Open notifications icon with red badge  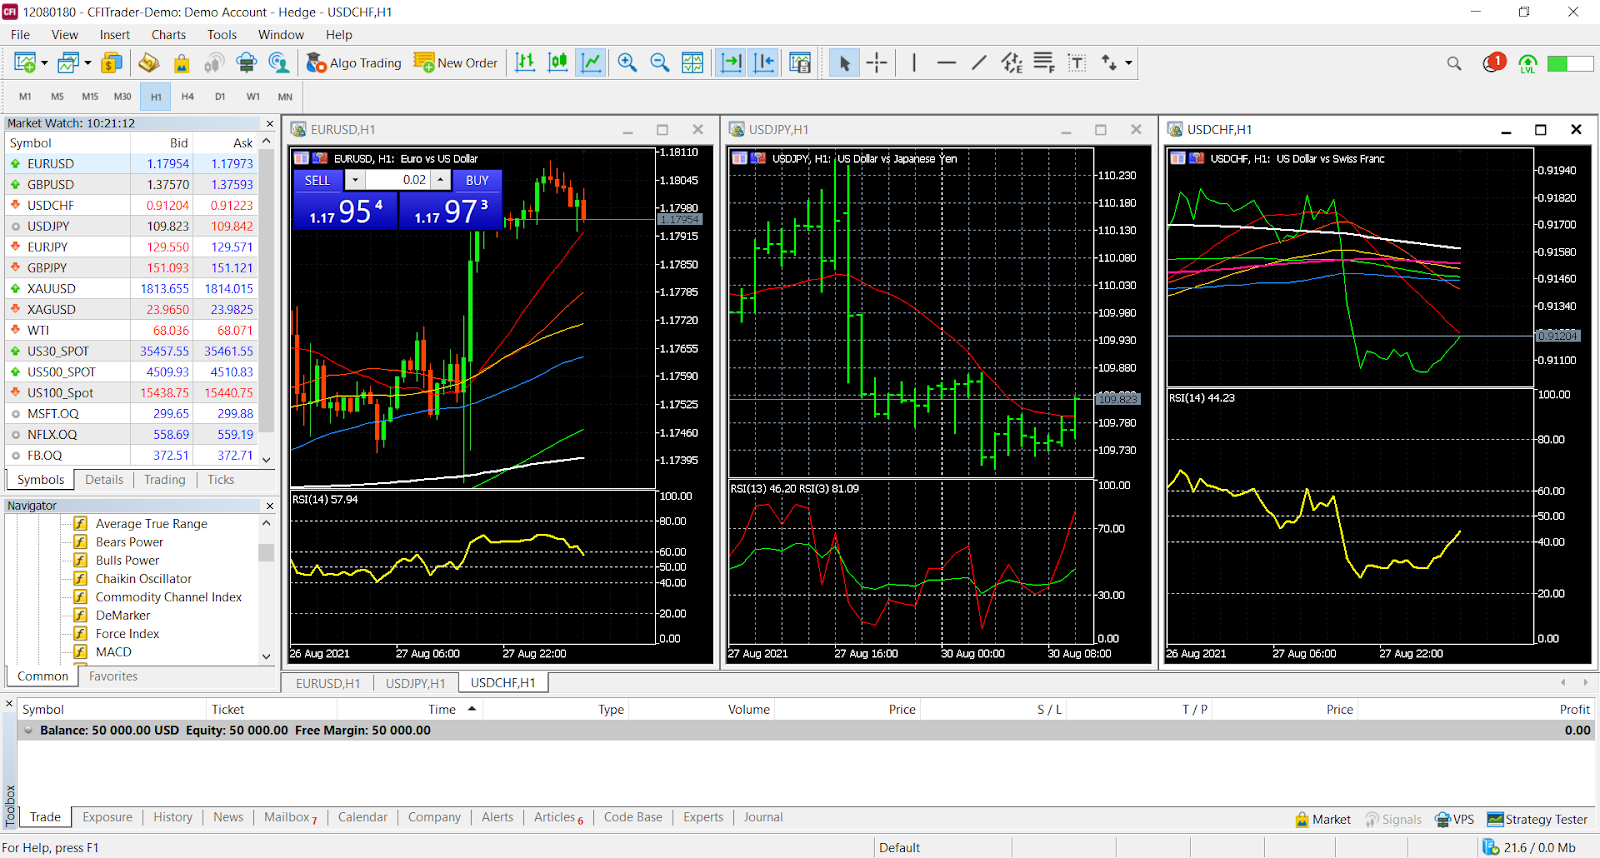coord(1494,62)
